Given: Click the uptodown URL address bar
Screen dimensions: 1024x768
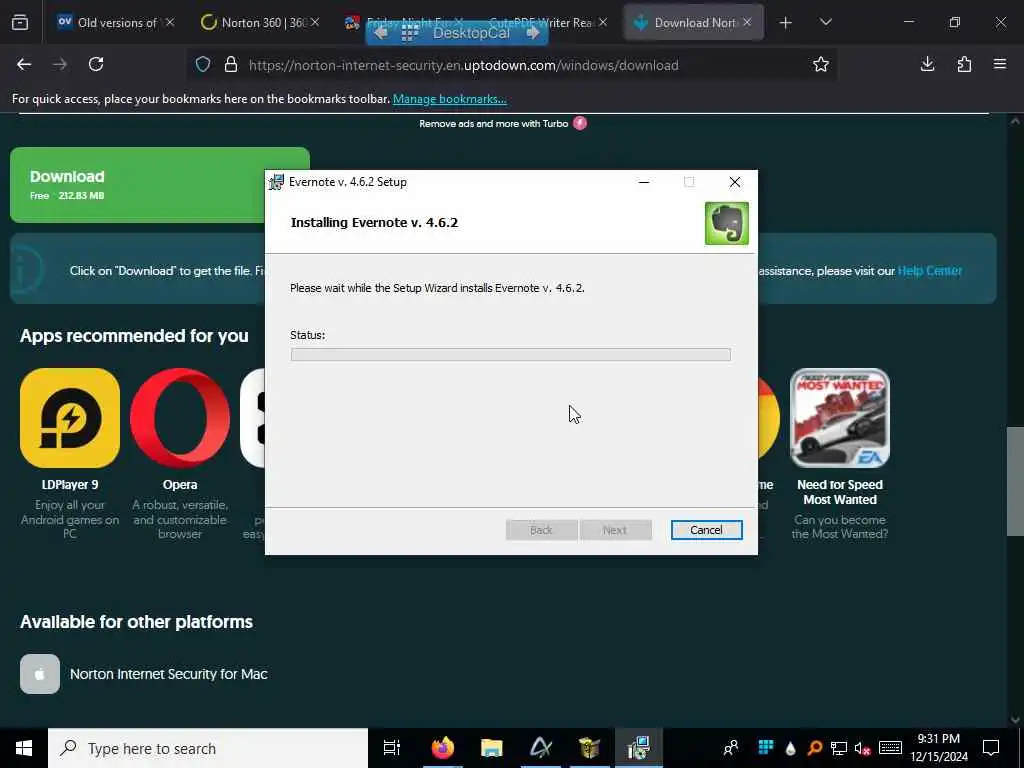Looking at the screenshot, I should point(463,65).
